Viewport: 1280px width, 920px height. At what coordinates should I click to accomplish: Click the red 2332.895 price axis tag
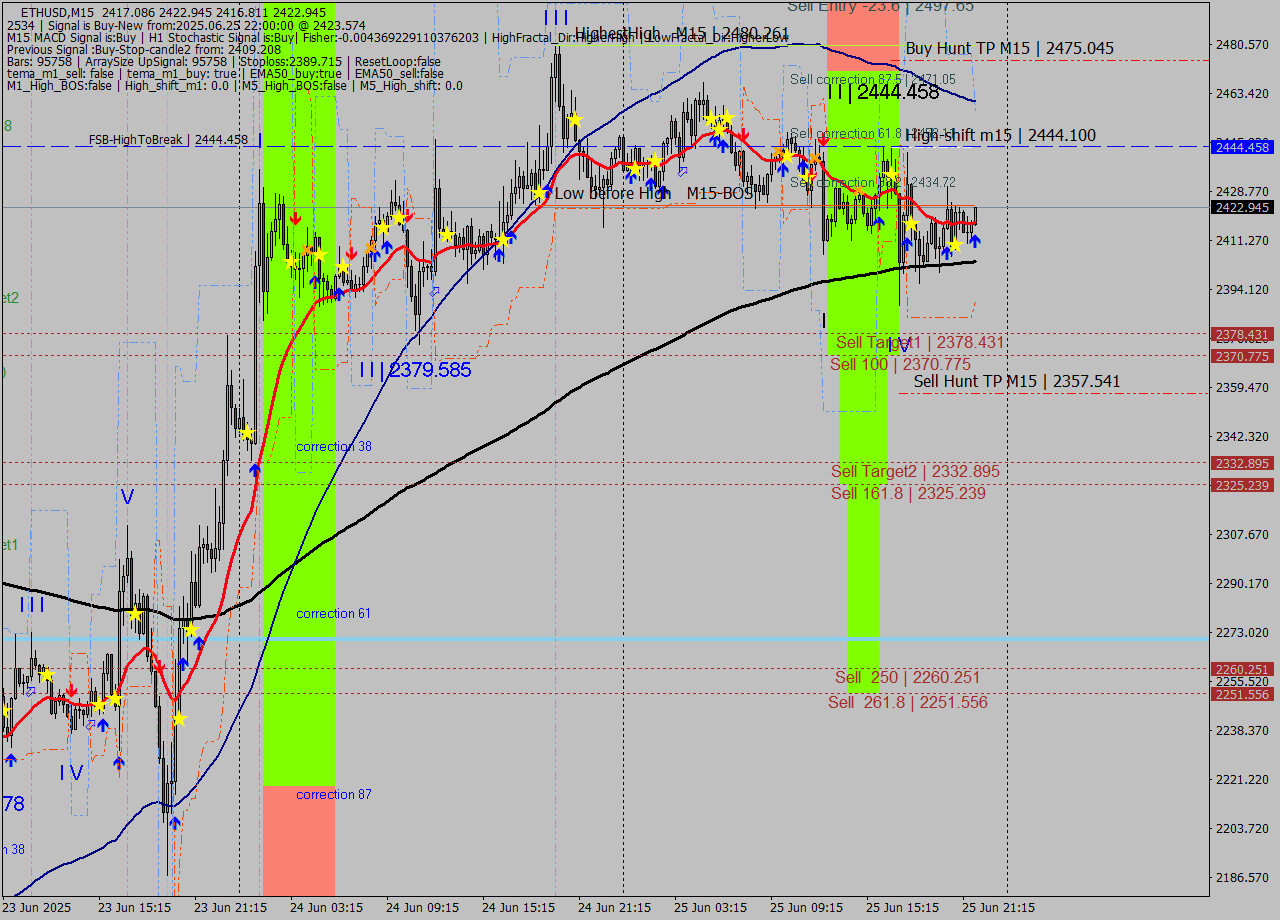click(1242, 463)
